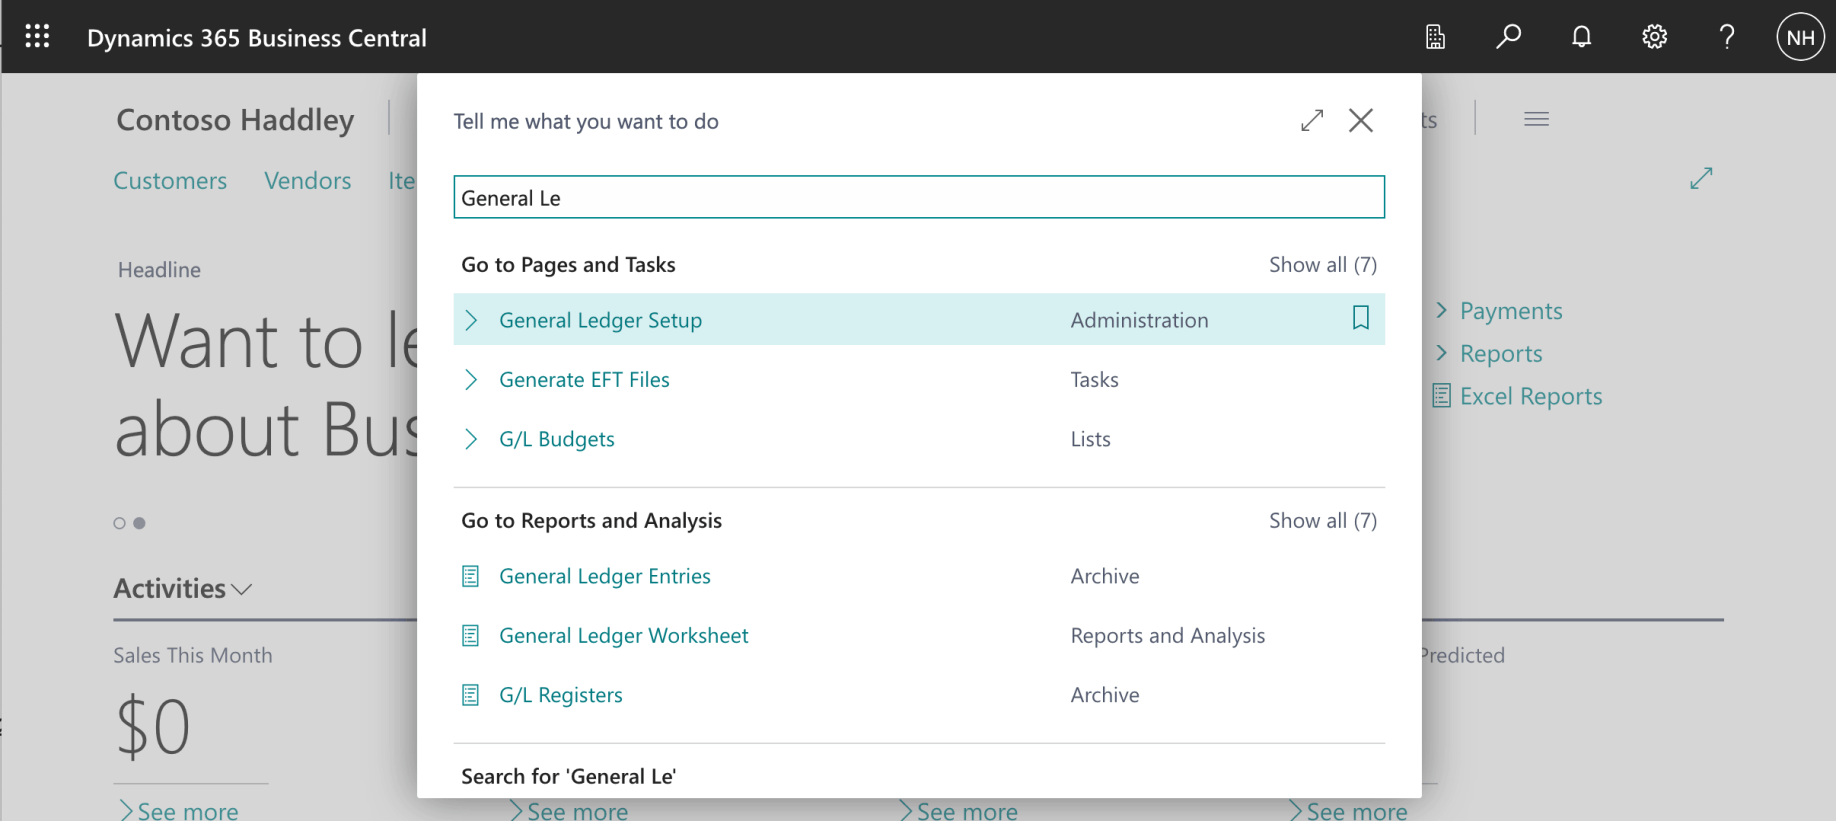Viewport: 1836px width, 821px height.
Task: Close the Tell Me dialog
Action: tap(1360, 121)
